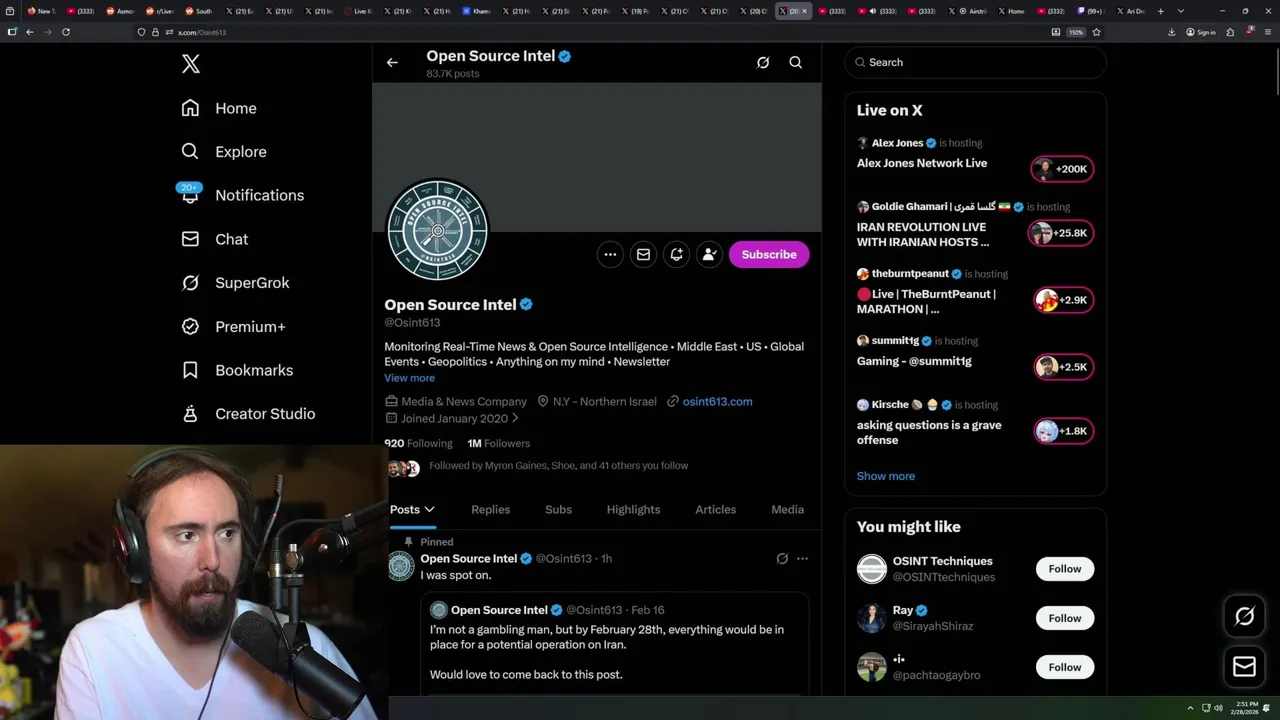
Task: Join the Alex Jones Network Live space
Action: (x=922, y=163)
